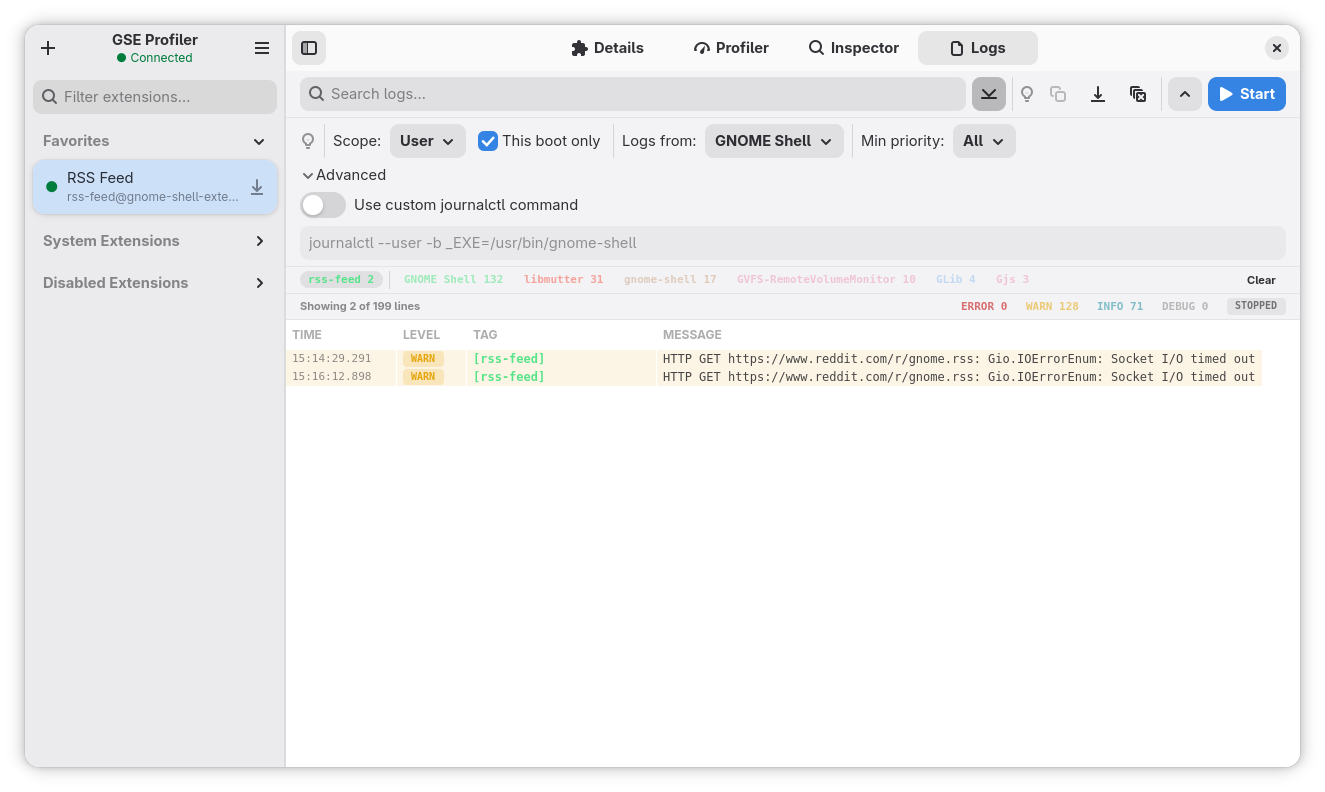Click RSS Feed green status dot
The height and width of the screenshot is (792, 1325).
coord(52,187)
